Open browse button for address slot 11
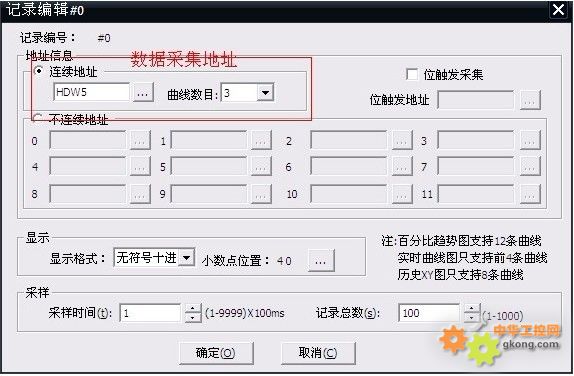Image resolution: width=574 pixels, height=376 pixels. 530,194
